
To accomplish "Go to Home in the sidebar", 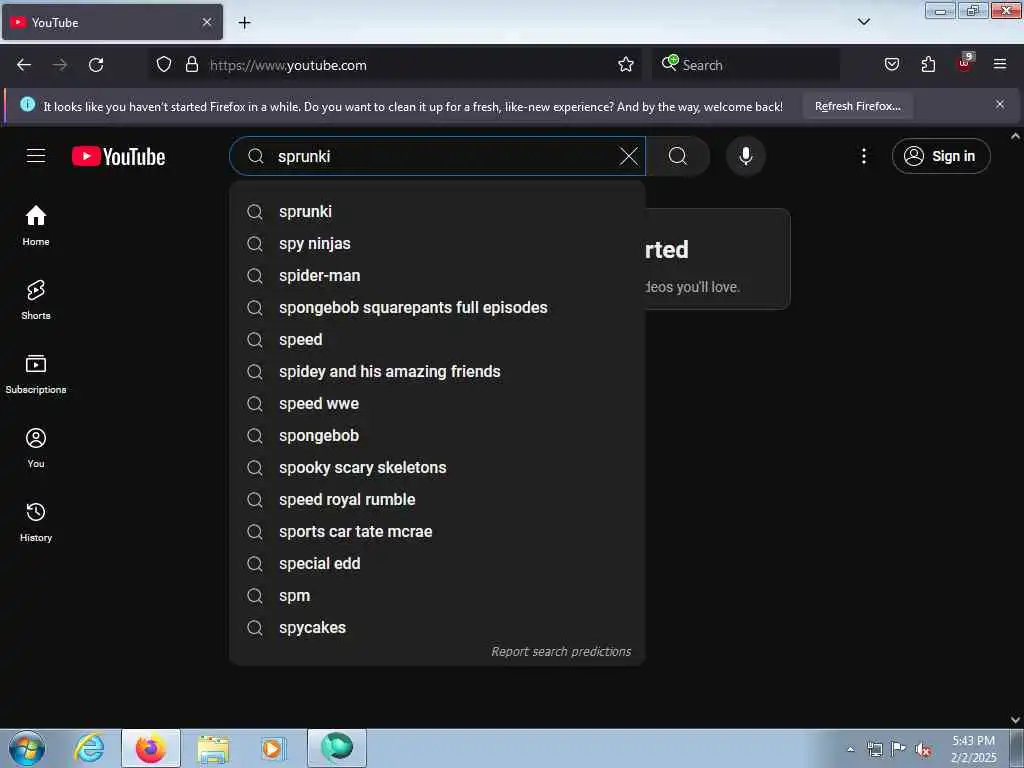I will point(36,226).
